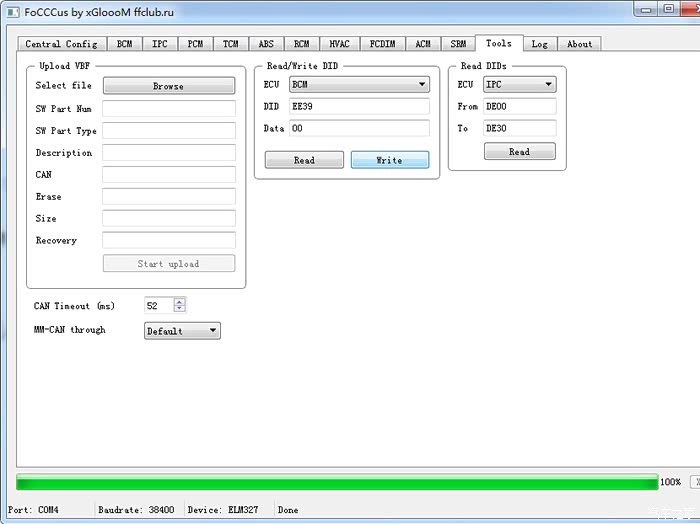700x524 pixels.
Task: Click the SW Part Num field
Action: pos(168,108)
